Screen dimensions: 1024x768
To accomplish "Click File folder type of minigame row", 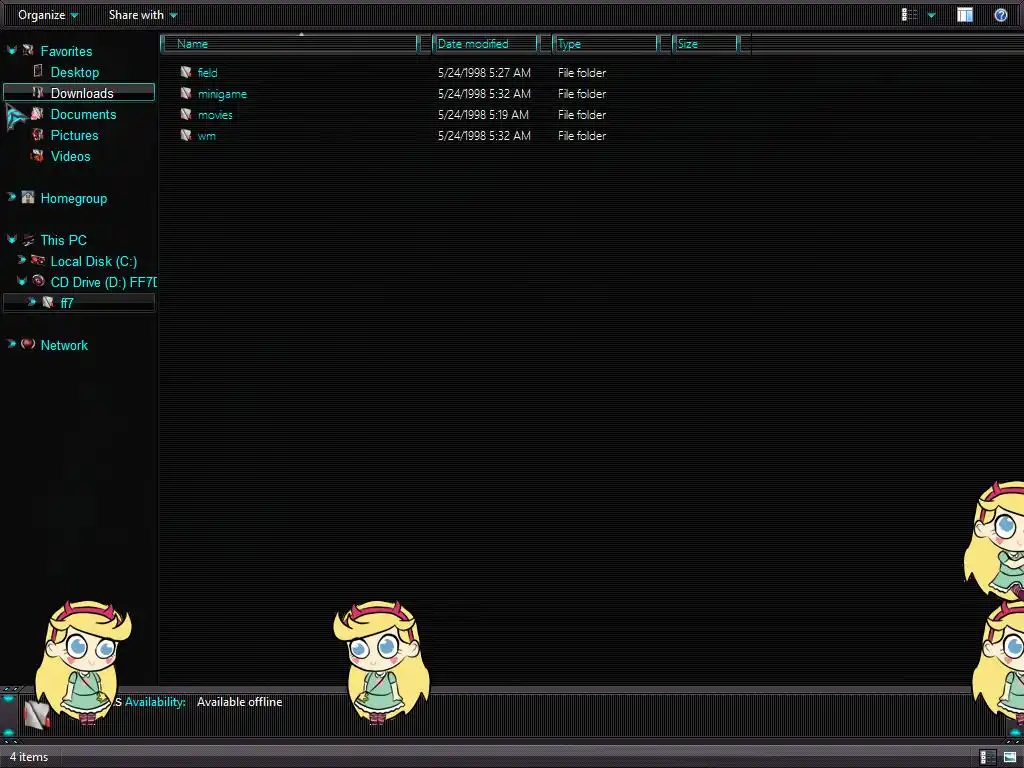I will coord(582,93).
